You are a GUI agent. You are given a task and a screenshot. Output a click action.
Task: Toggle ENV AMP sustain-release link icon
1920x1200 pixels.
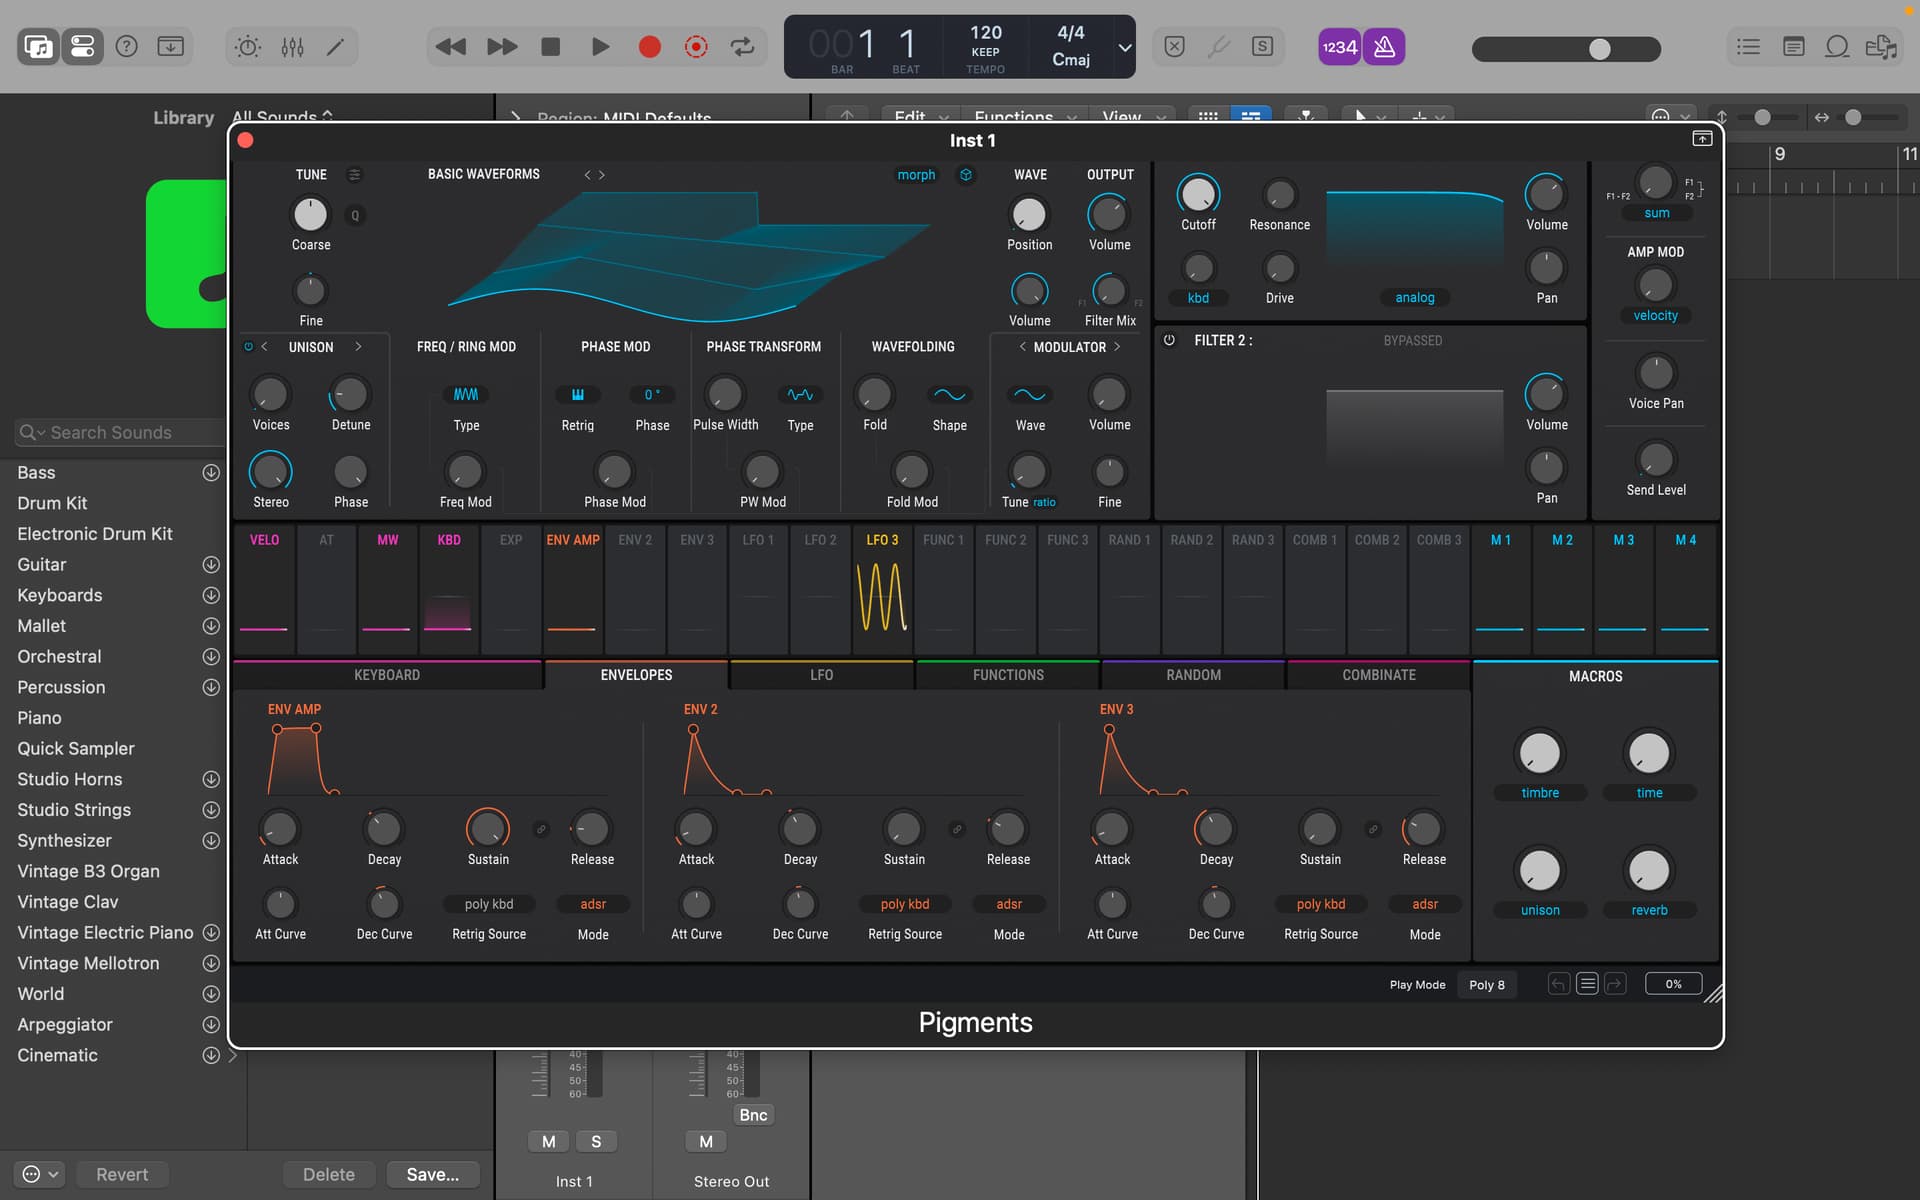tap(541, 829)
